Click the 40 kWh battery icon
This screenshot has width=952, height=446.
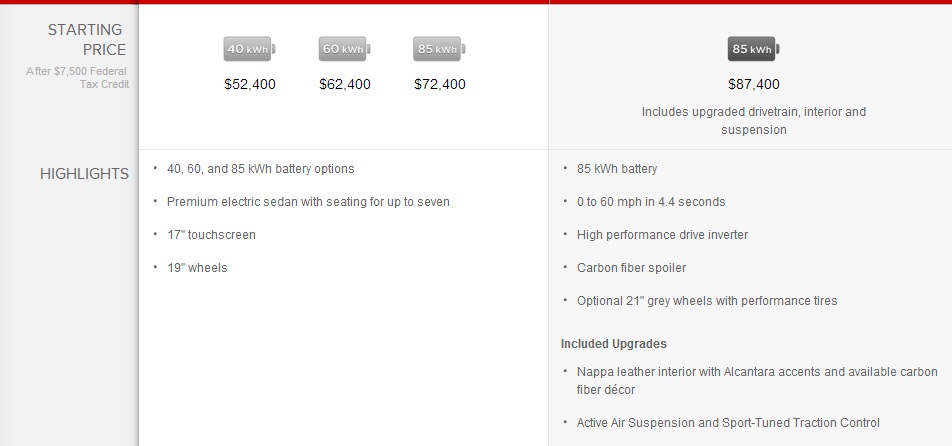250,49
